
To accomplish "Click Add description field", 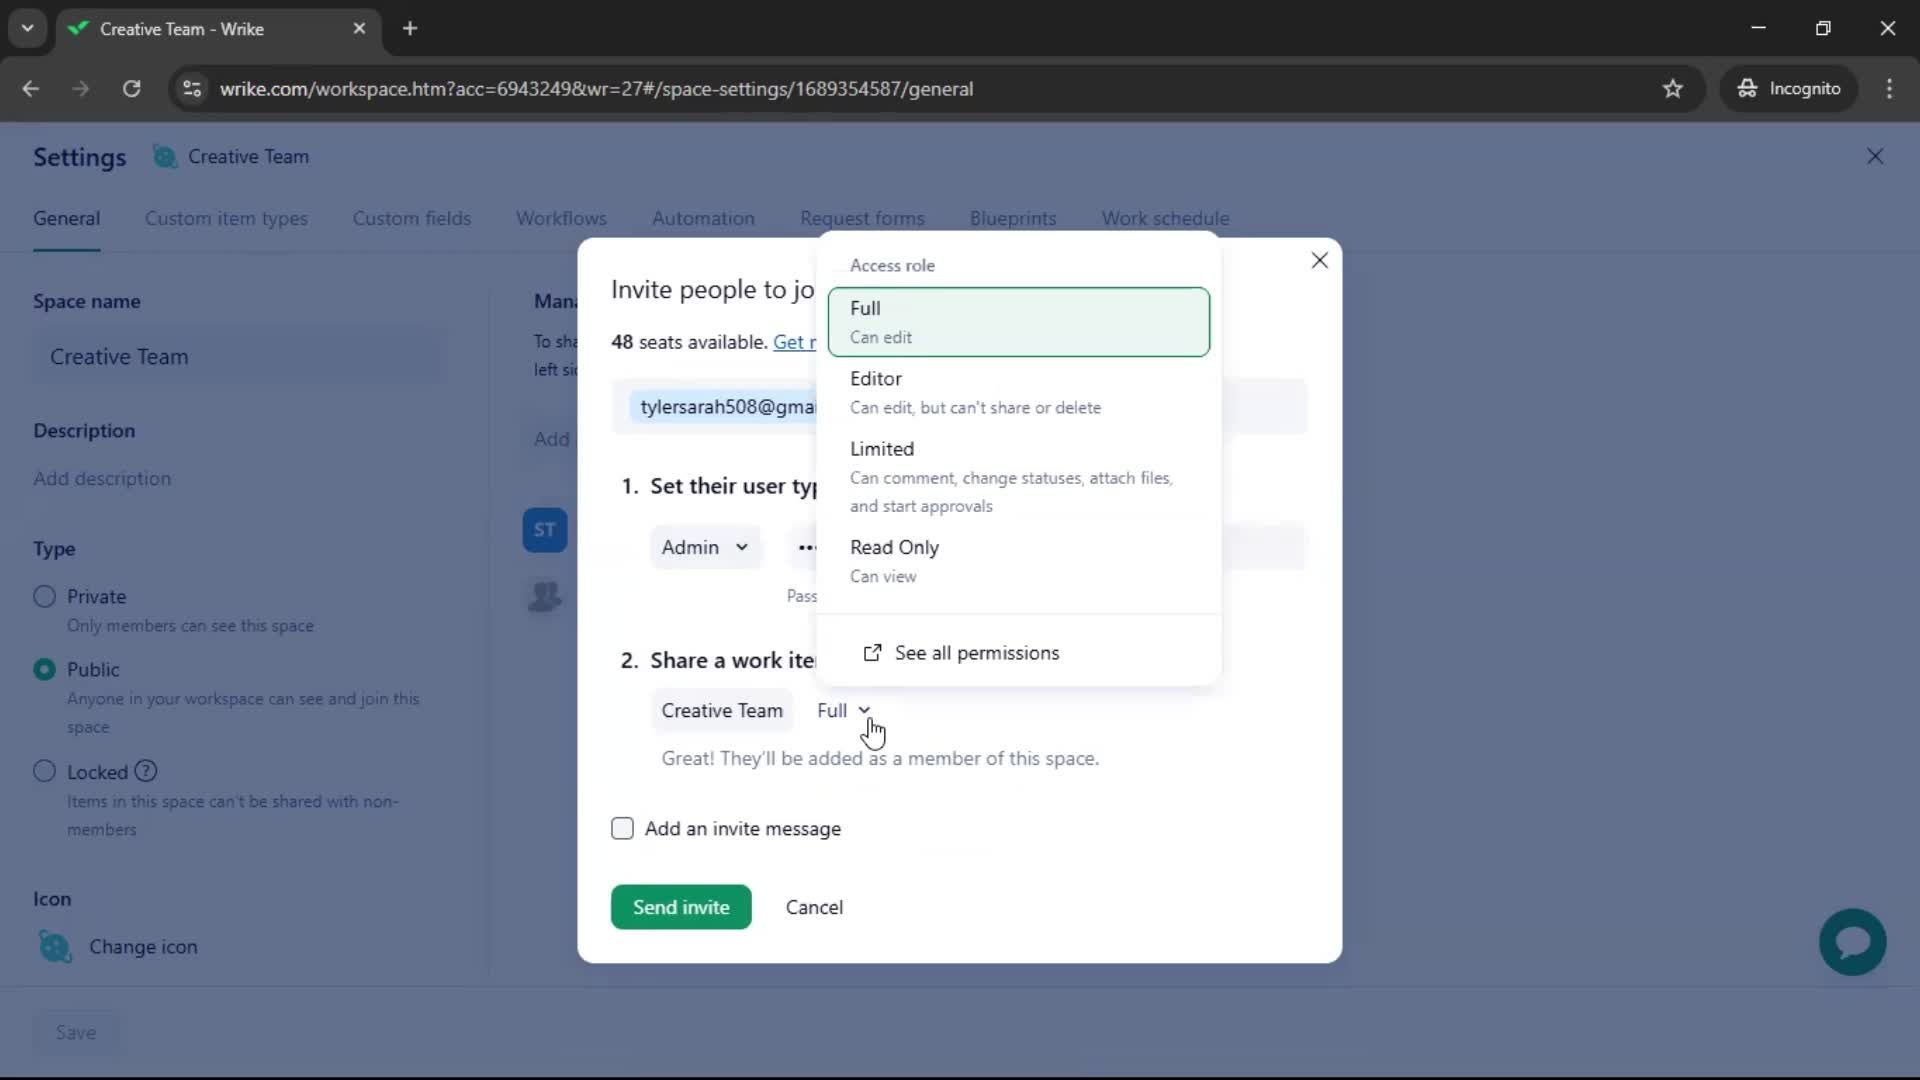I will [x=102, y=479].
